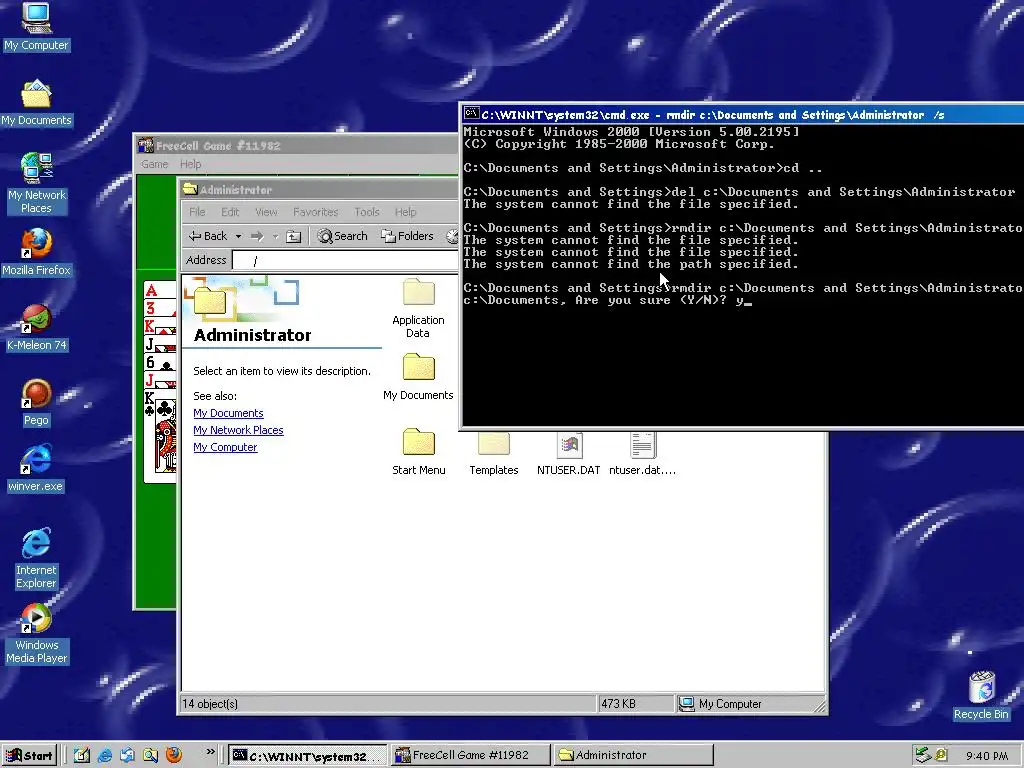
Task: Select the NTUSER.DAT file
Action: tap(568, 454)
